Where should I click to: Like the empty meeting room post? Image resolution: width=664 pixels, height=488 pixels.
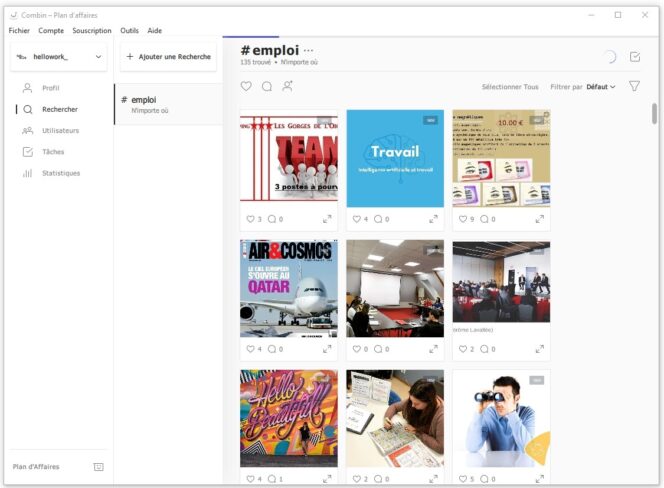tap(357, 349)
